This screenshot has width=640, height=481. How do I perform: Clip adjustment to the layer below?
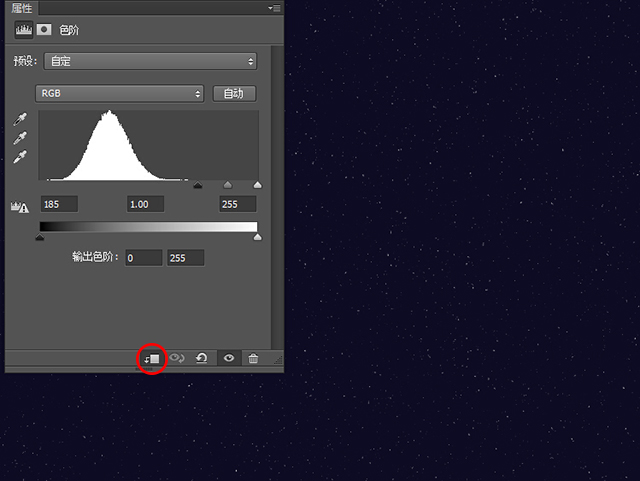(x=152, y=358)
